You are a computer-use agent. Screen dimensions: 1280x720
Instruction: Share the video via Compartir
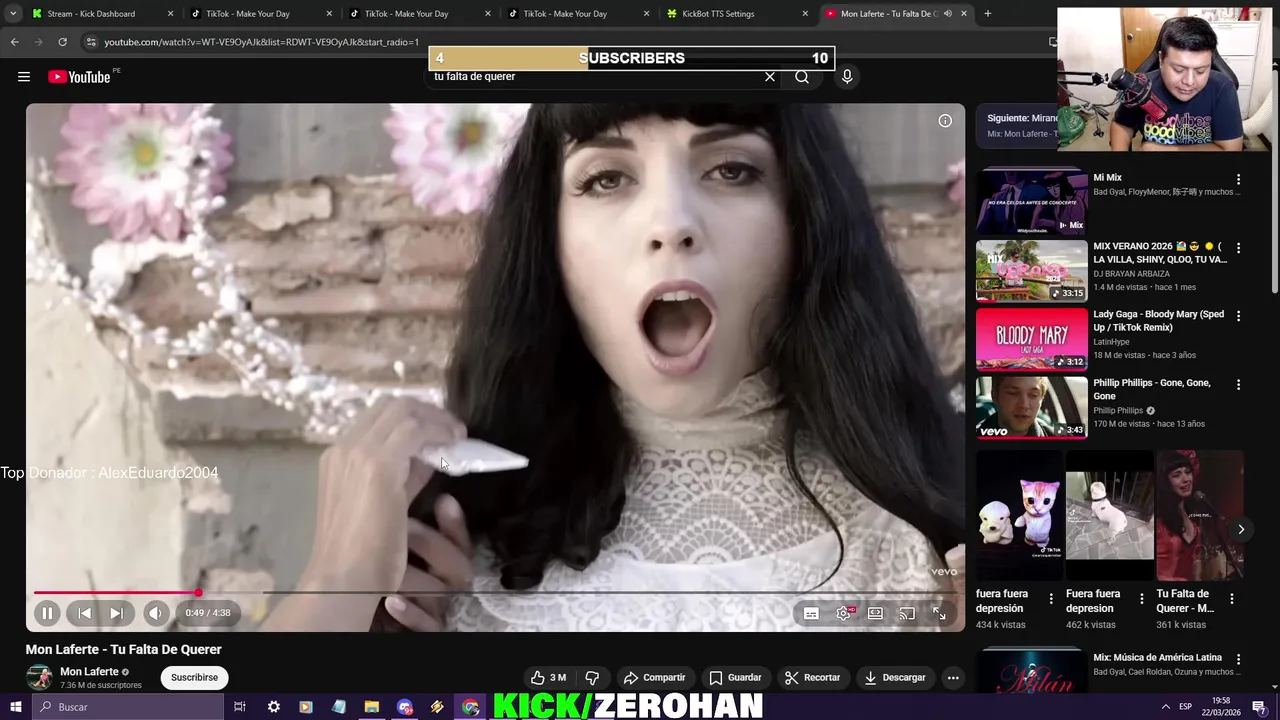(x=654, y=677)
